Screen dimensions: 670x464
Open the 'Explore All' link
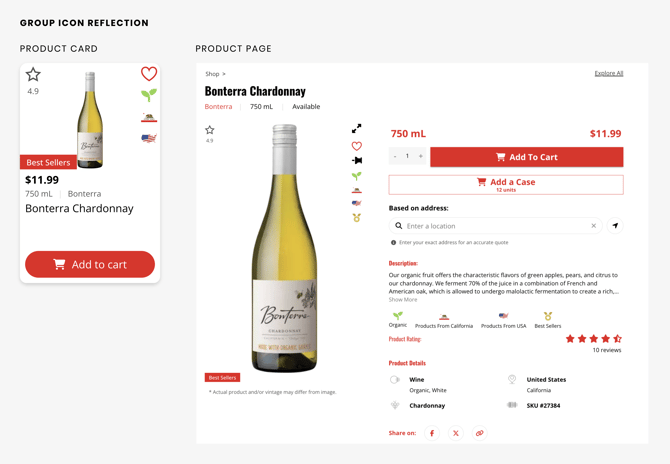[x=608, y=73]
